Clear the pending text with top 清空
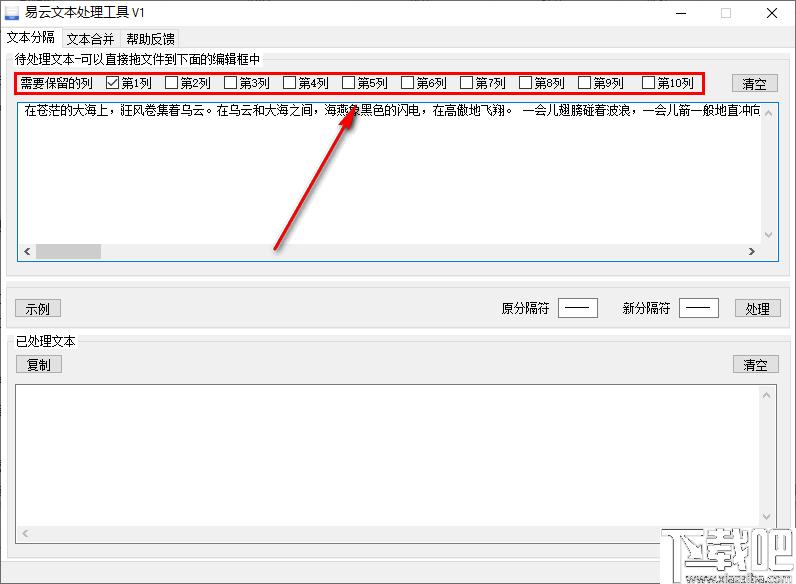796x584 pixels. [754, 83]
